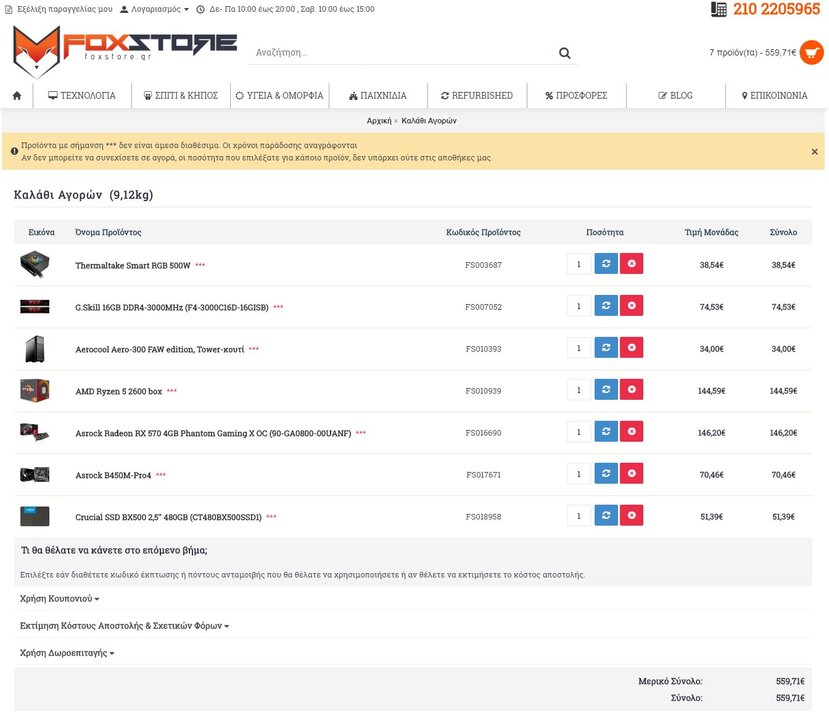Expand Χρήση Κουπονιού section
Screen dimensions: 829x720
click(59, 599)
